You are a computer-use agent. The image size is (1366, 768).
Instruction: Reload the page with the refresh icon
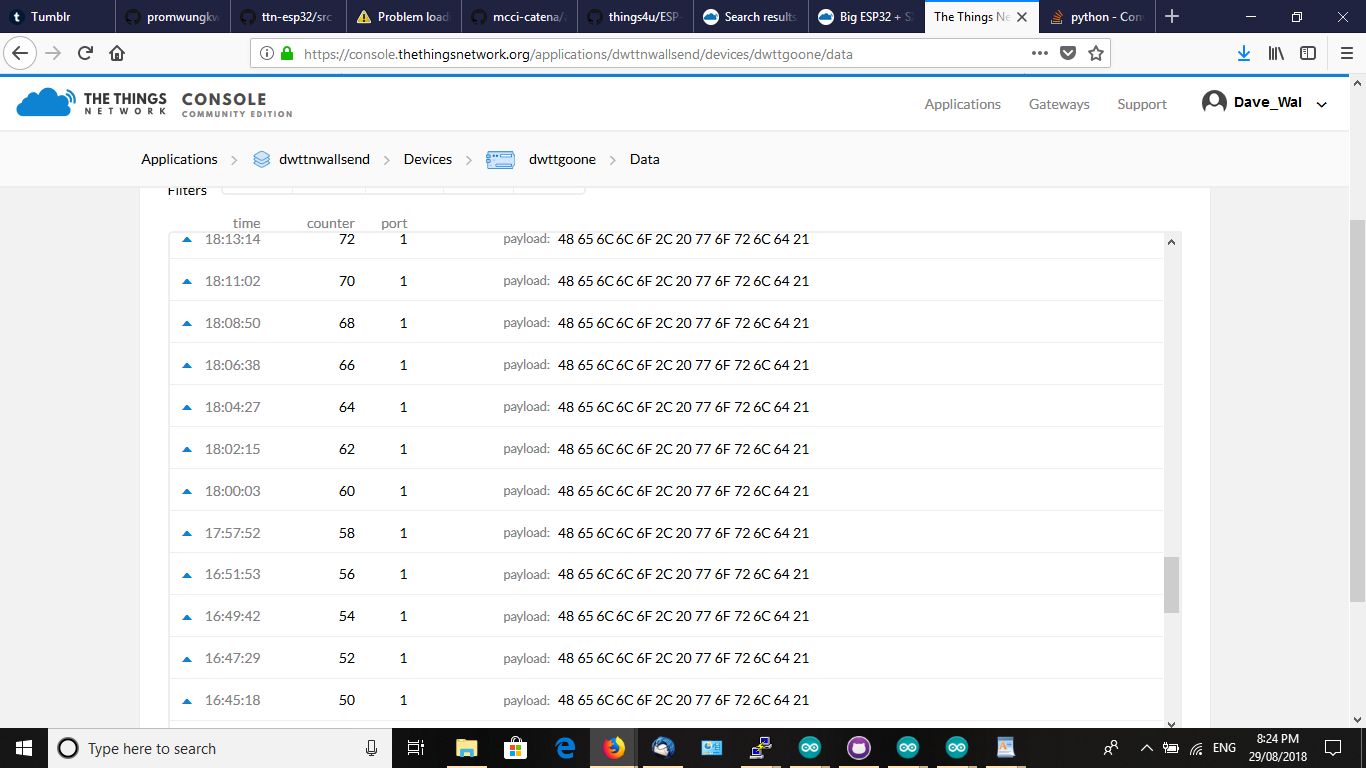86,53
